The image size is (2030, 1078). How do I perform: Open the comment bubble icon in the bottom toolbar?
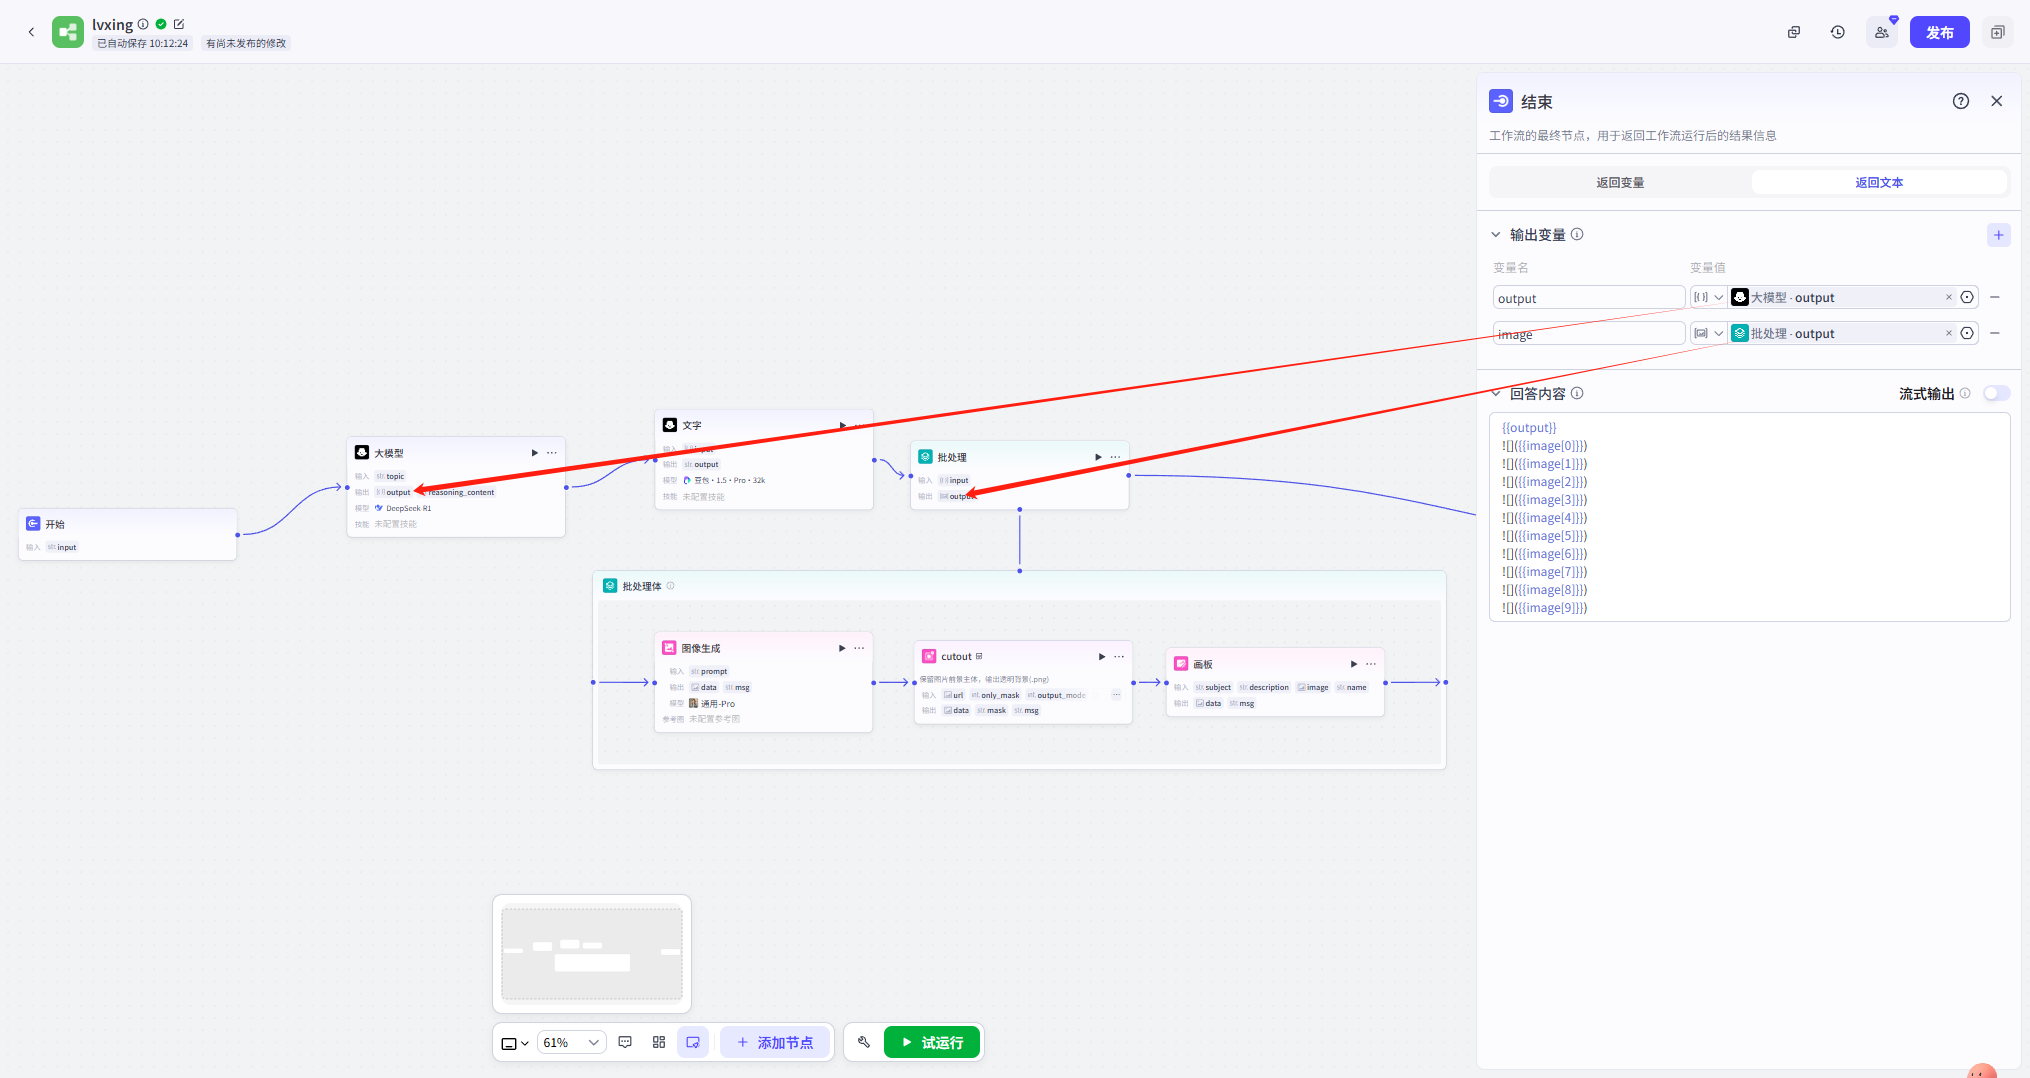pos(625,1042)
